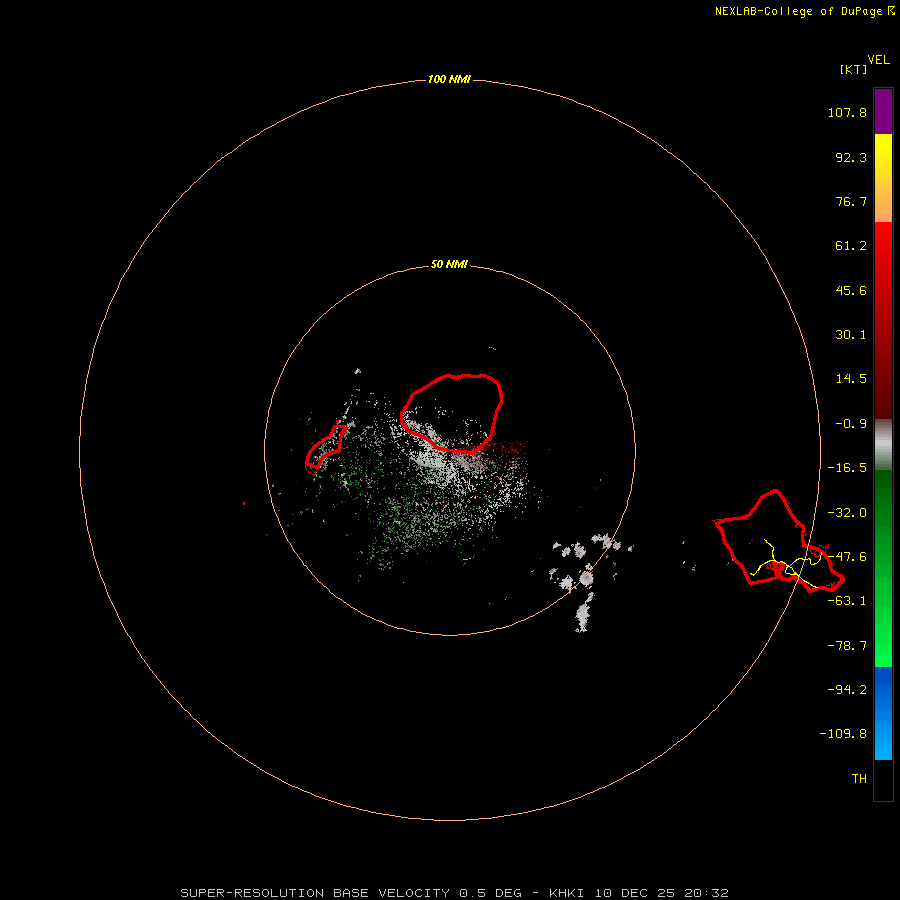Click the eastern island with yellow roads
Viewport: 900px width, 900px height.
coord(779,541)
